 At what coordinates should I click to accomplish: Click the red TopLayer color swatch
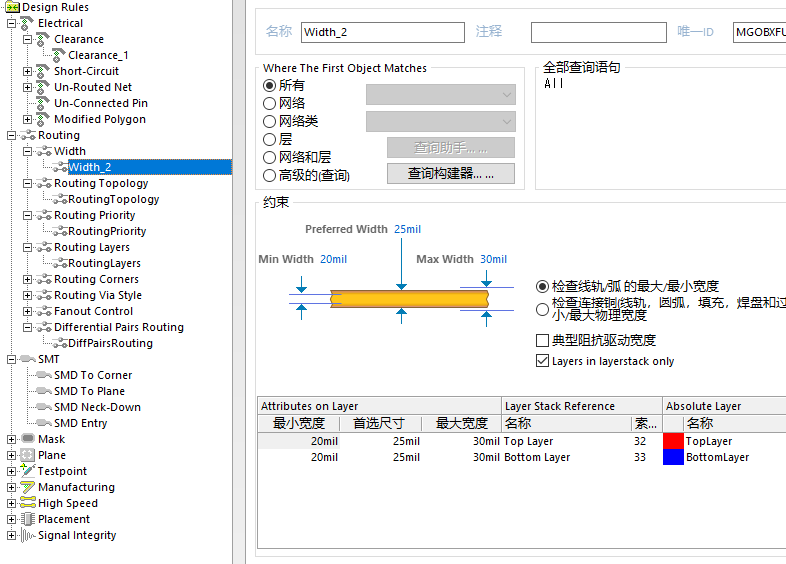click(x=673, y=441)
